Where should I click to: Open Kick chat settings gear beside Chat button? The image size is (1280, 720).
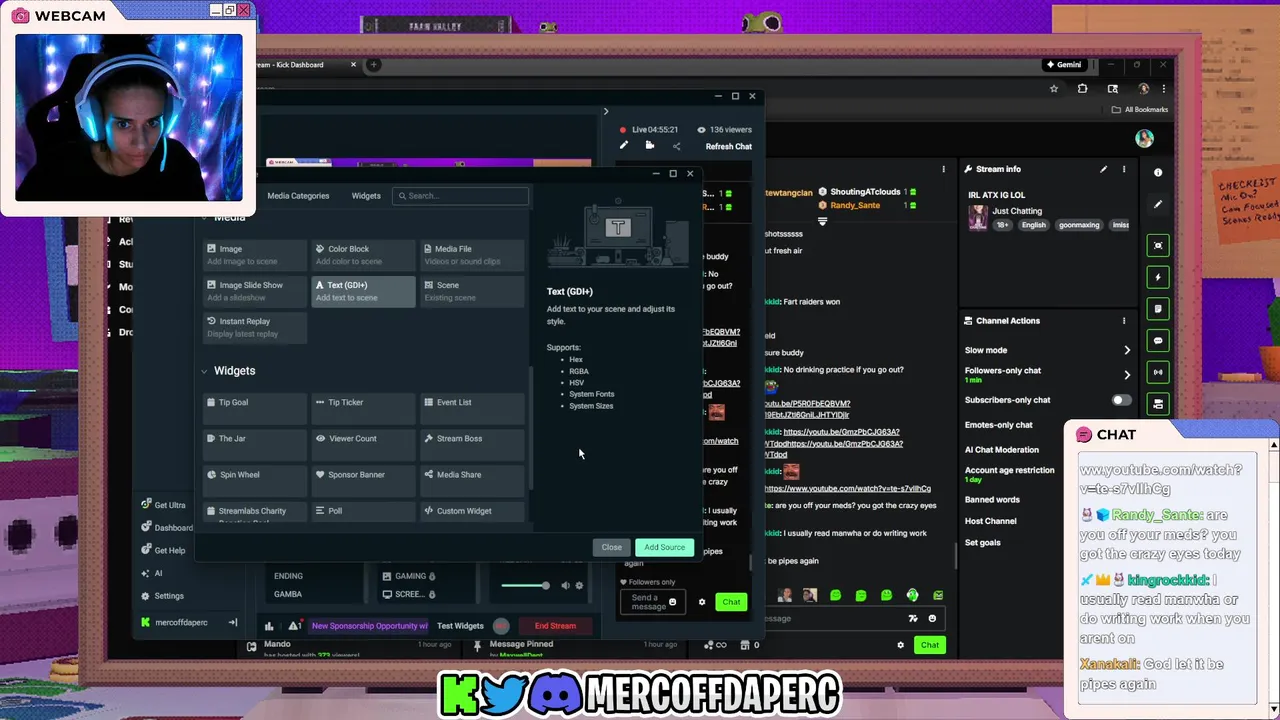[901, 645]
